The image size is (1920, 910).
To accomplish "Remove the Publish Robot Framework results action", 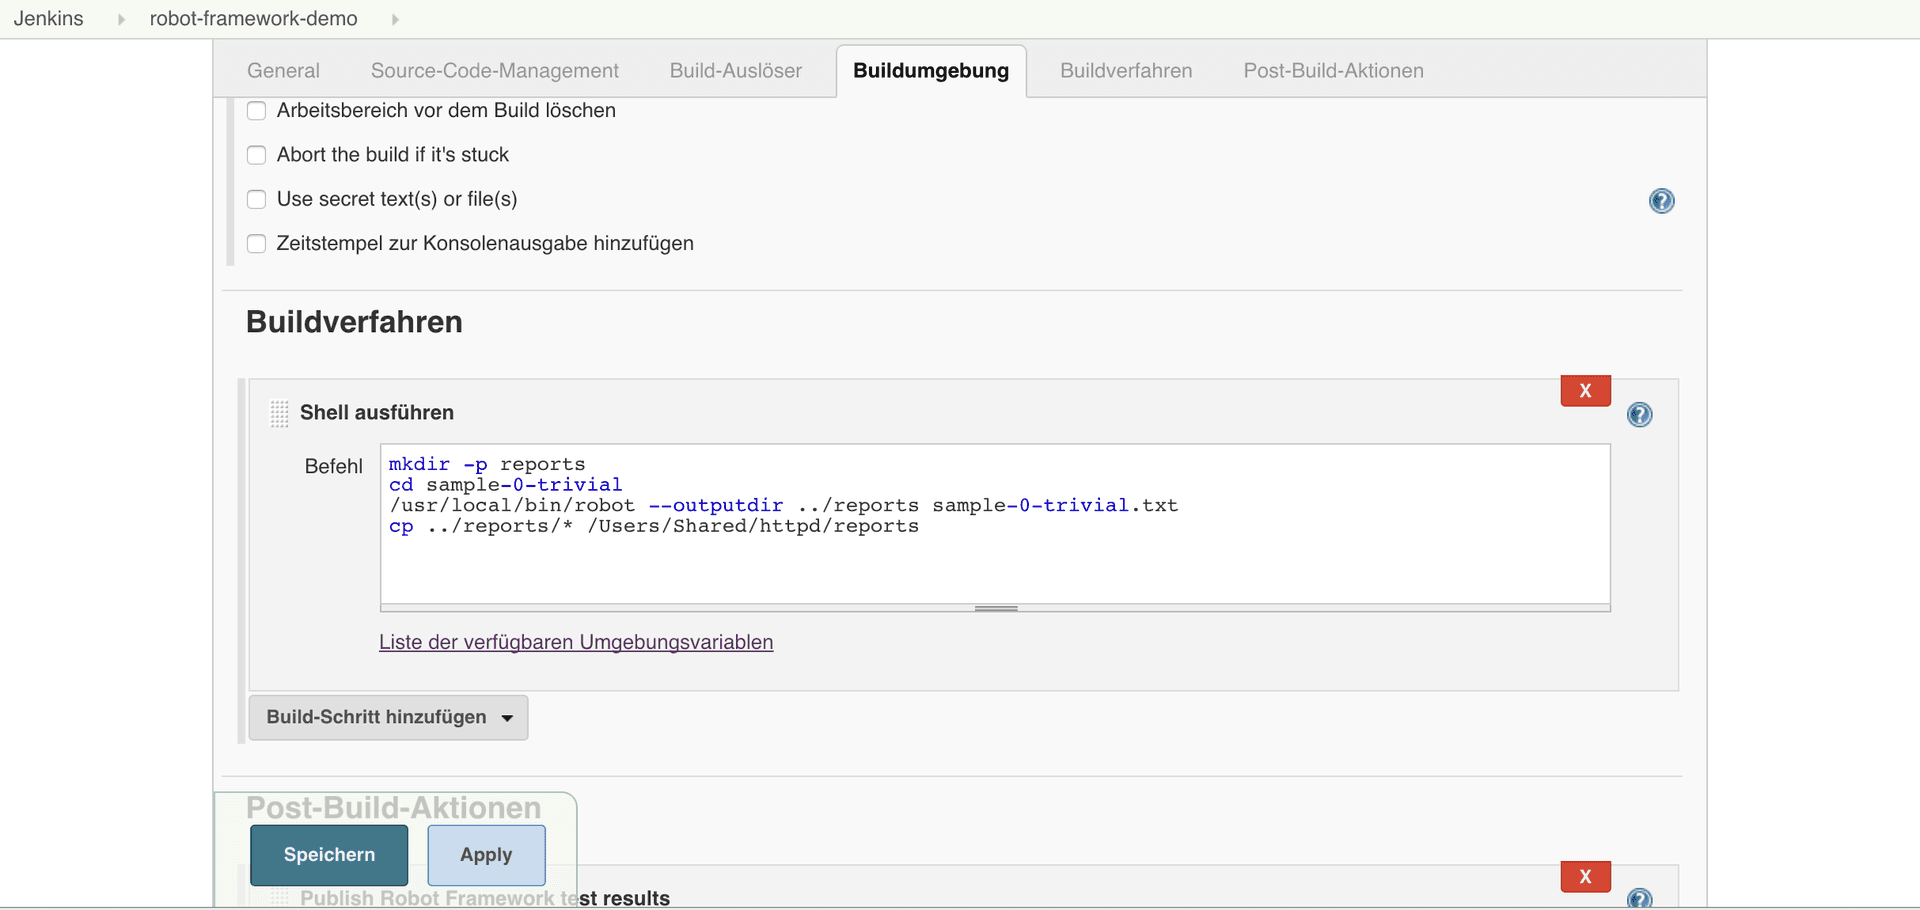I will coord(1585,877).
